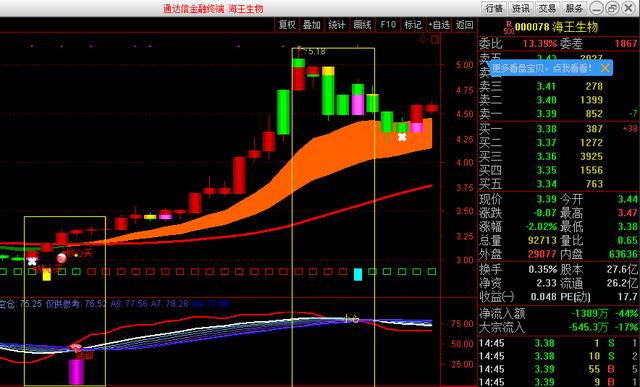
Task: Click the 复权 toolbar button
Action: coord(287,25)
